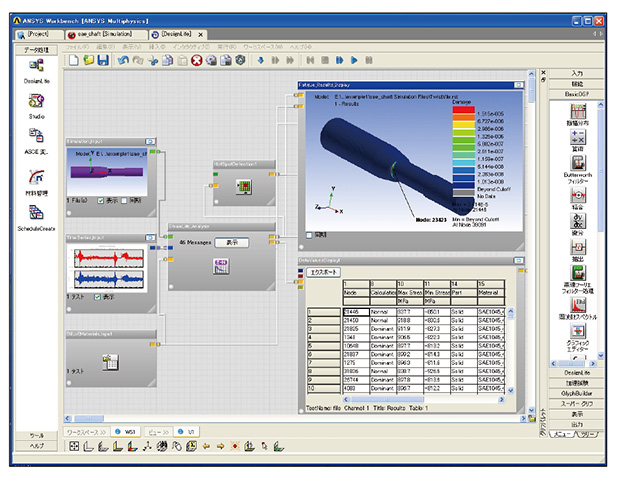The width and height of the screenshot is (620, 482).
Task: Select the arithmetic glyph in palette
Action: [x=578, y=137]
